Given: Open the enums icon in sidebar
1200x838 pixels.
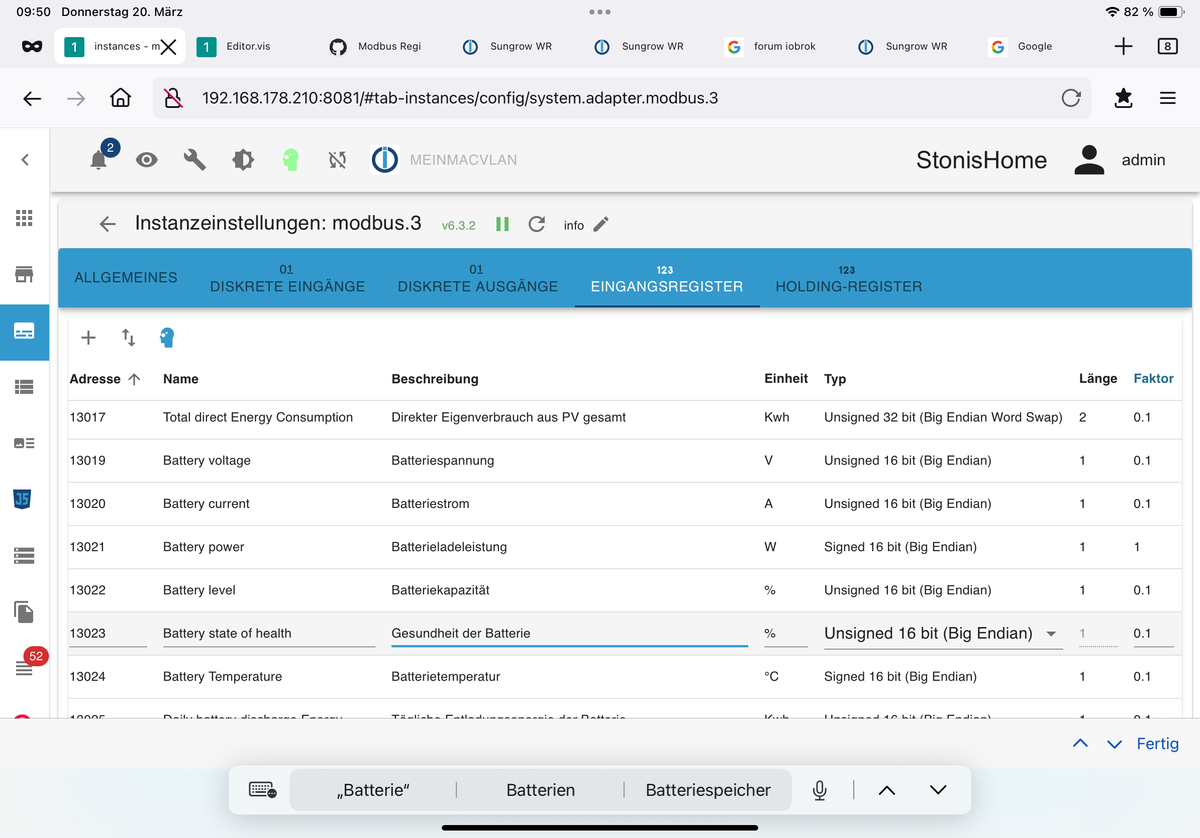Looking at the screenshot, I should point(24,442).
